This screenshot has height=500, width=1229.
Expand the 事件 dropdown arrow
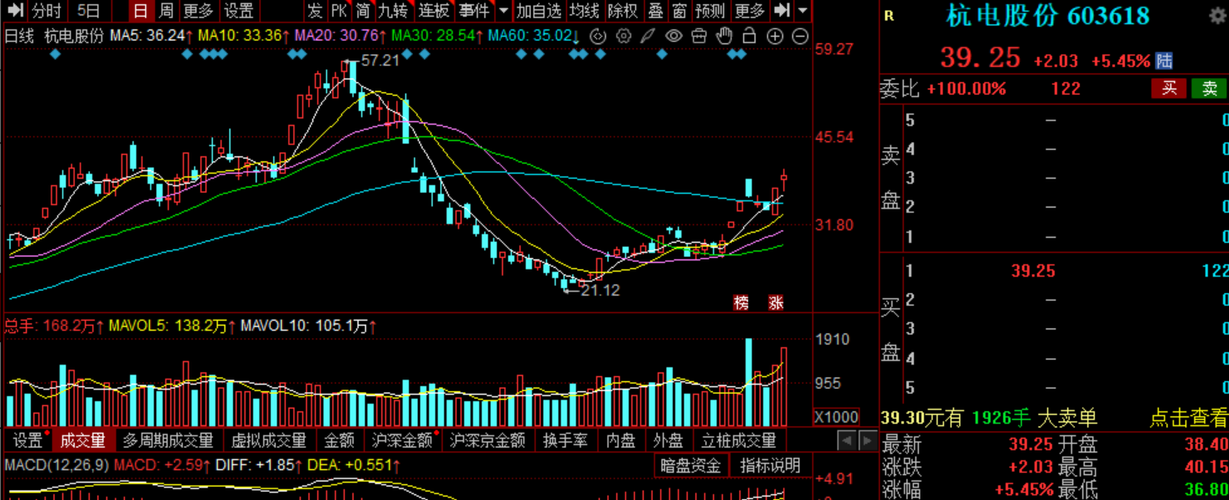click(x=502, y=11)
